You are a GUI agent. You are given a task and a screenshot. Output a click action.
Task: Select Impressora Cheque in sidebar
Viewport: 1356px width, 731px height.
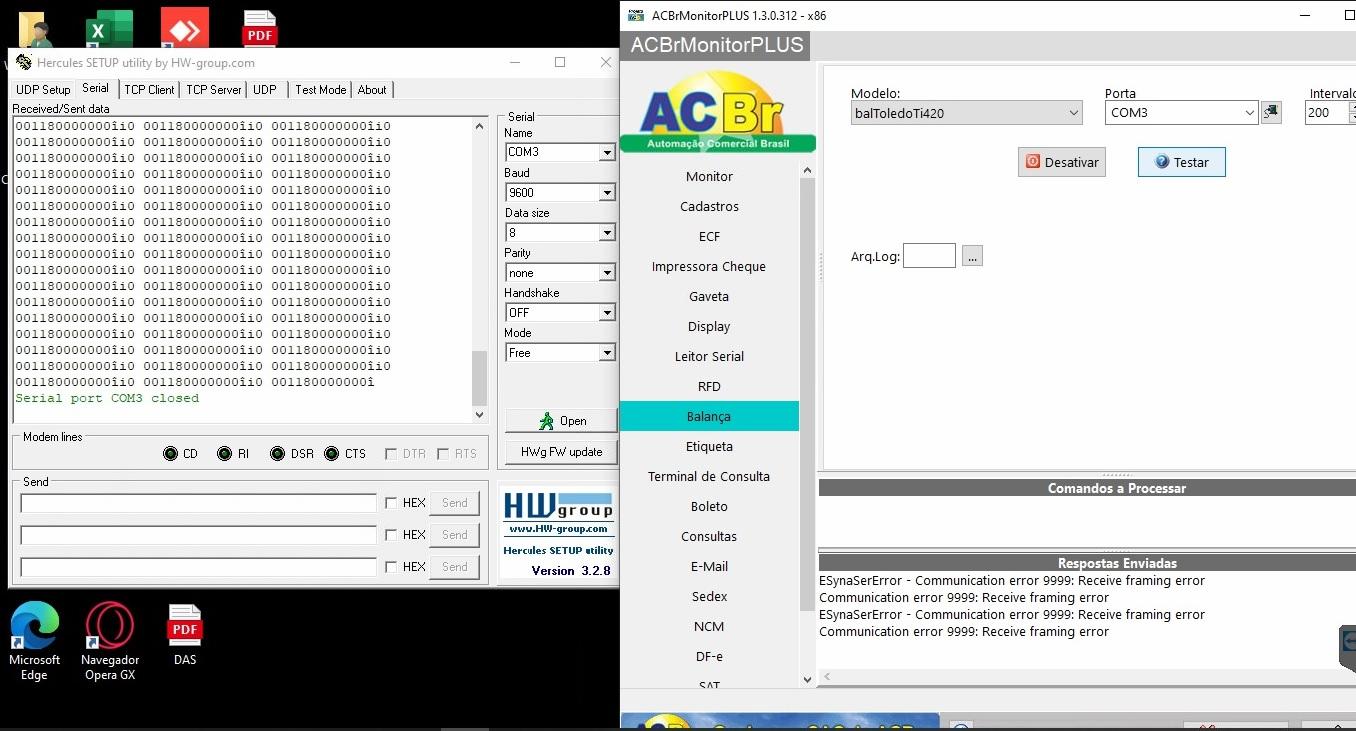709,266
